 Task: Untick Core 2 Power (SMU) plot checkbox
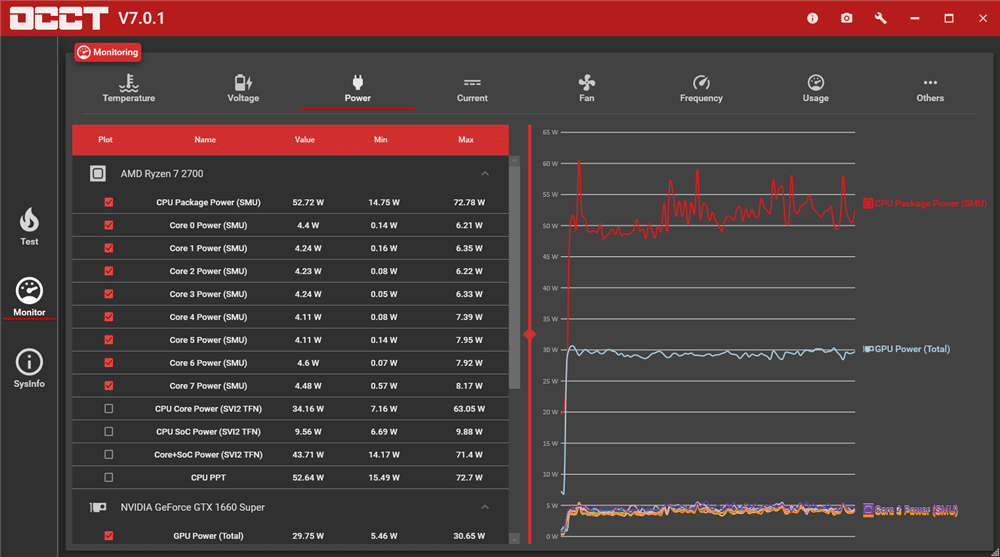108,271
